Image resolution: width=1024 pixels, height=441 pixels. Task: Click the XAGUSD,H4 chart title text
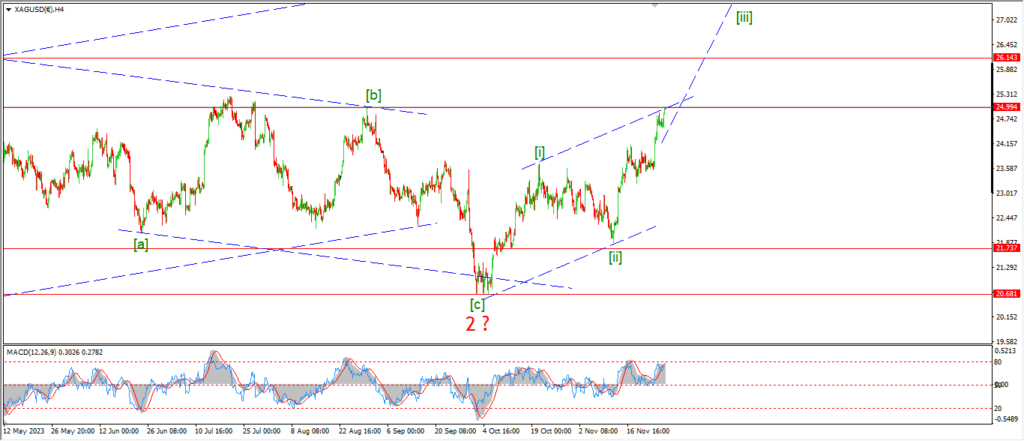coord(41,8)
